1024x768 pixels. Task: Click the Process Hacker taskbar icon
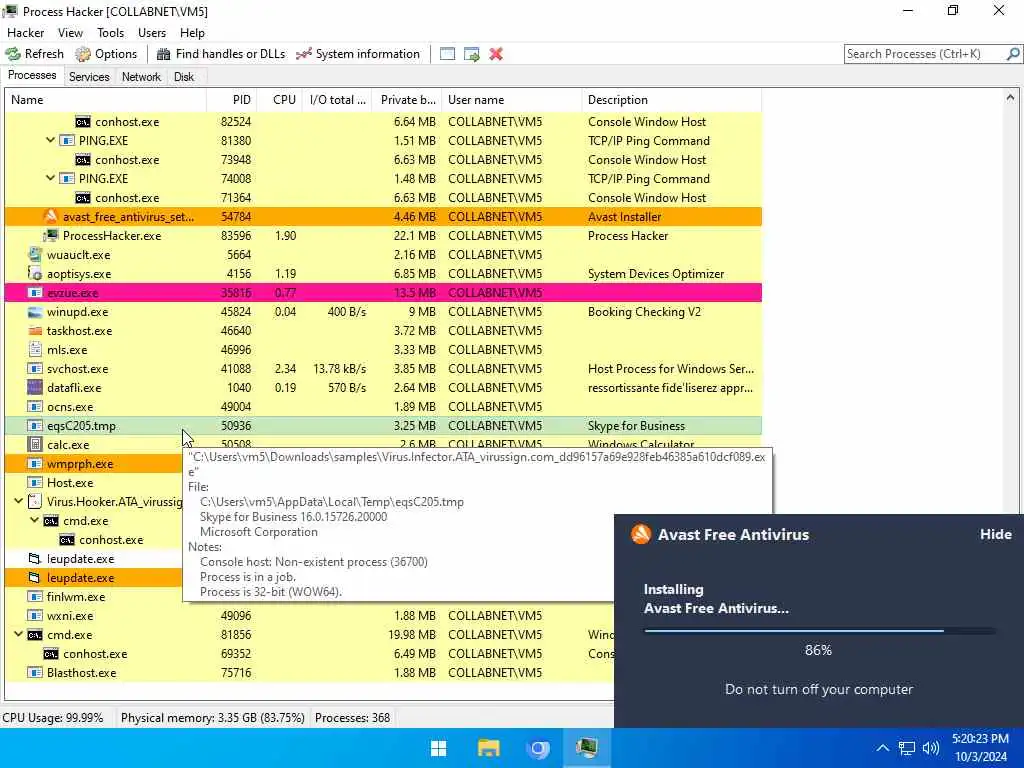point(586,748)
